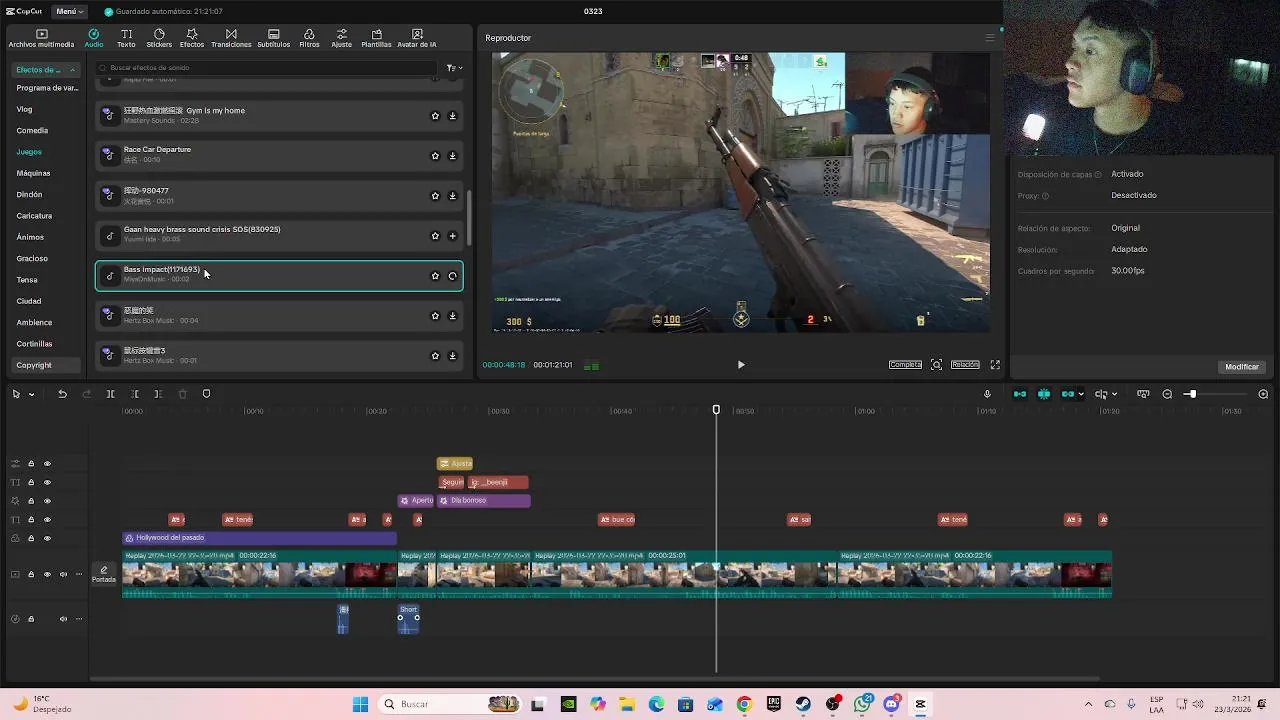Select the Hollywood del pasado filter clip
1280x720 pixels.
259,538
